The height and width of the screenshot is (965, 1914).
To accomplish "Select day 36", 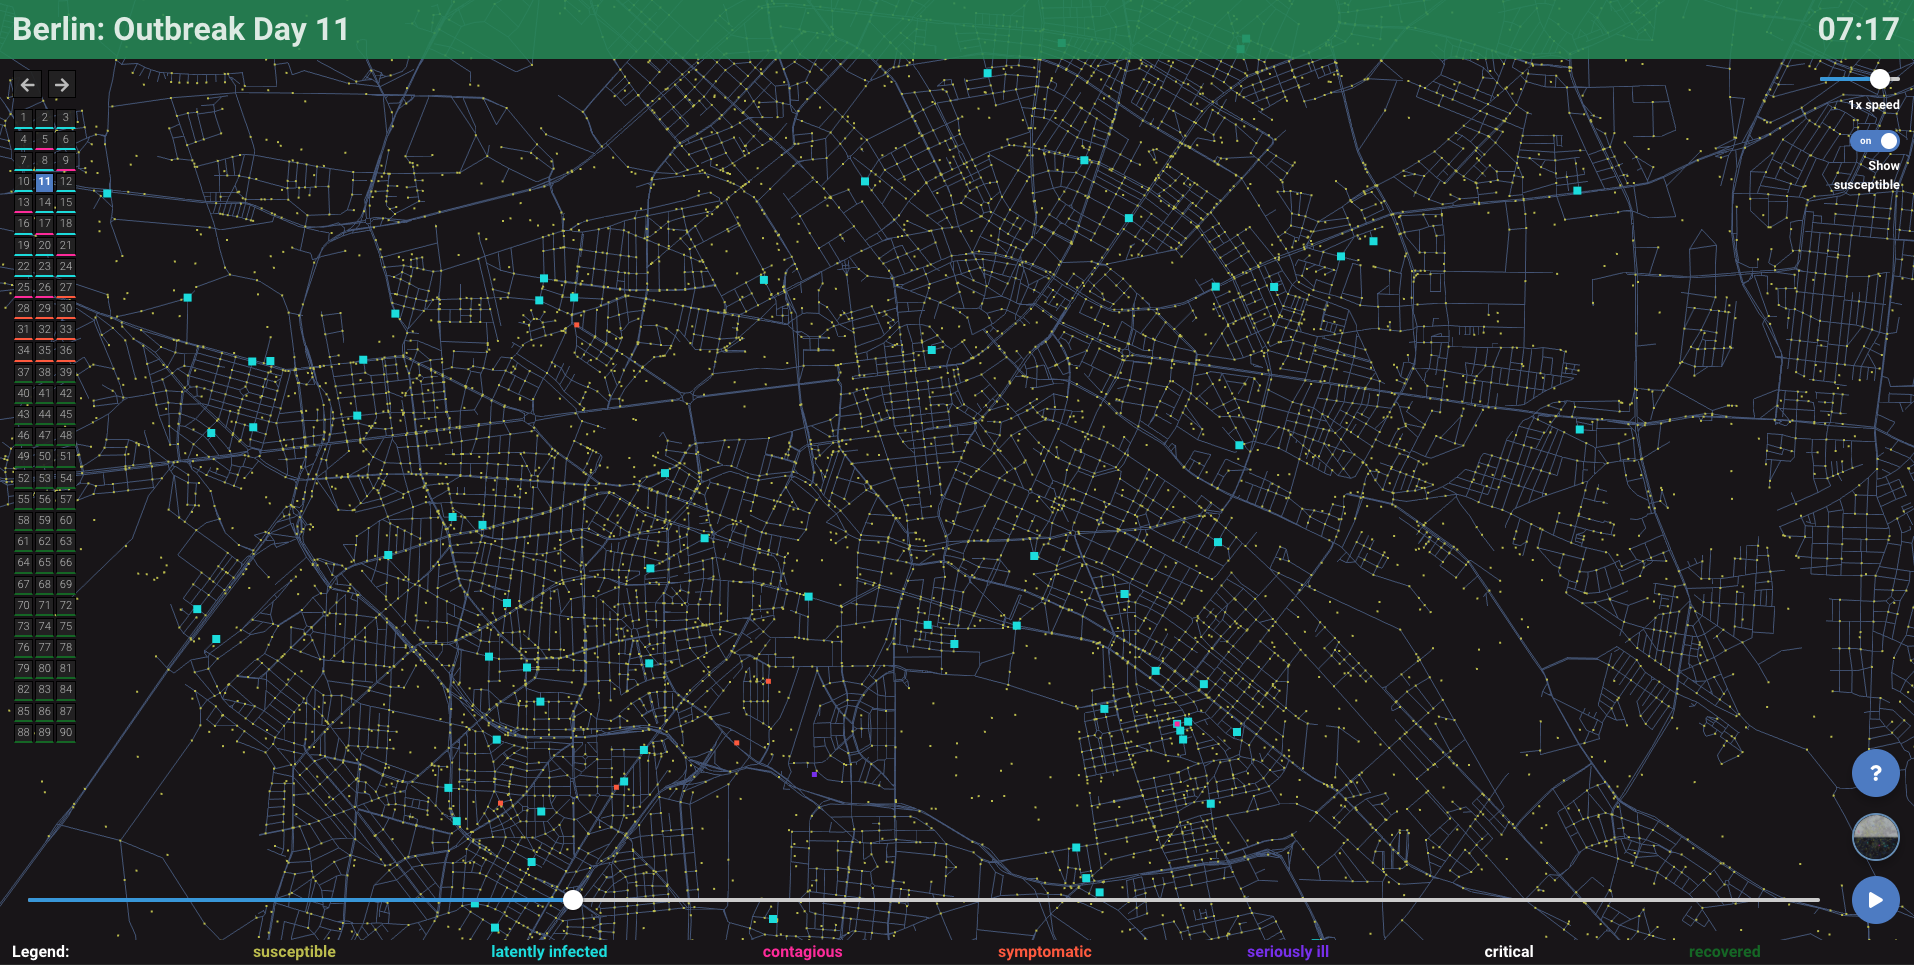I will [x=66, y=351].
